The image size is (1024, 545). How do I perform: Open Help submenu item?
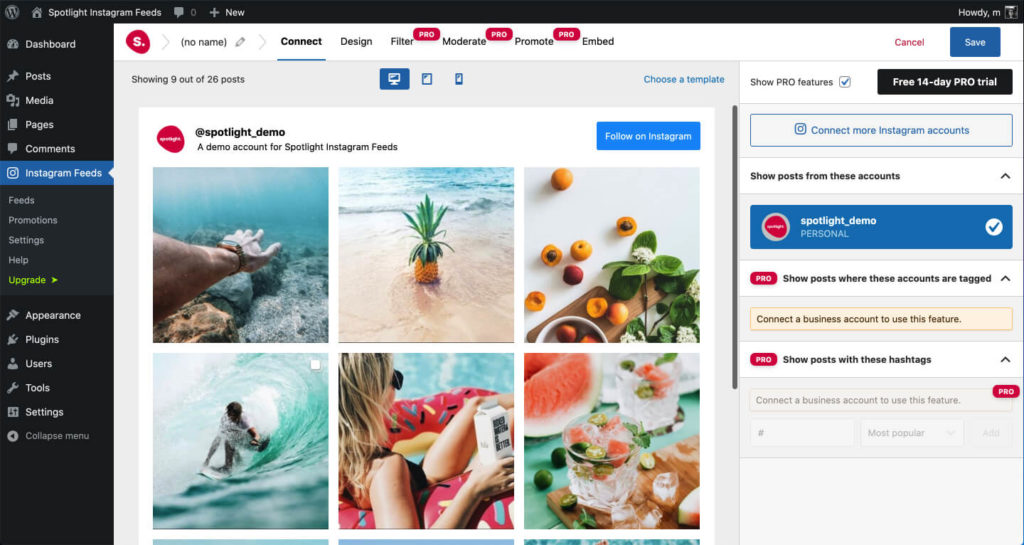(x=18, y=260)
